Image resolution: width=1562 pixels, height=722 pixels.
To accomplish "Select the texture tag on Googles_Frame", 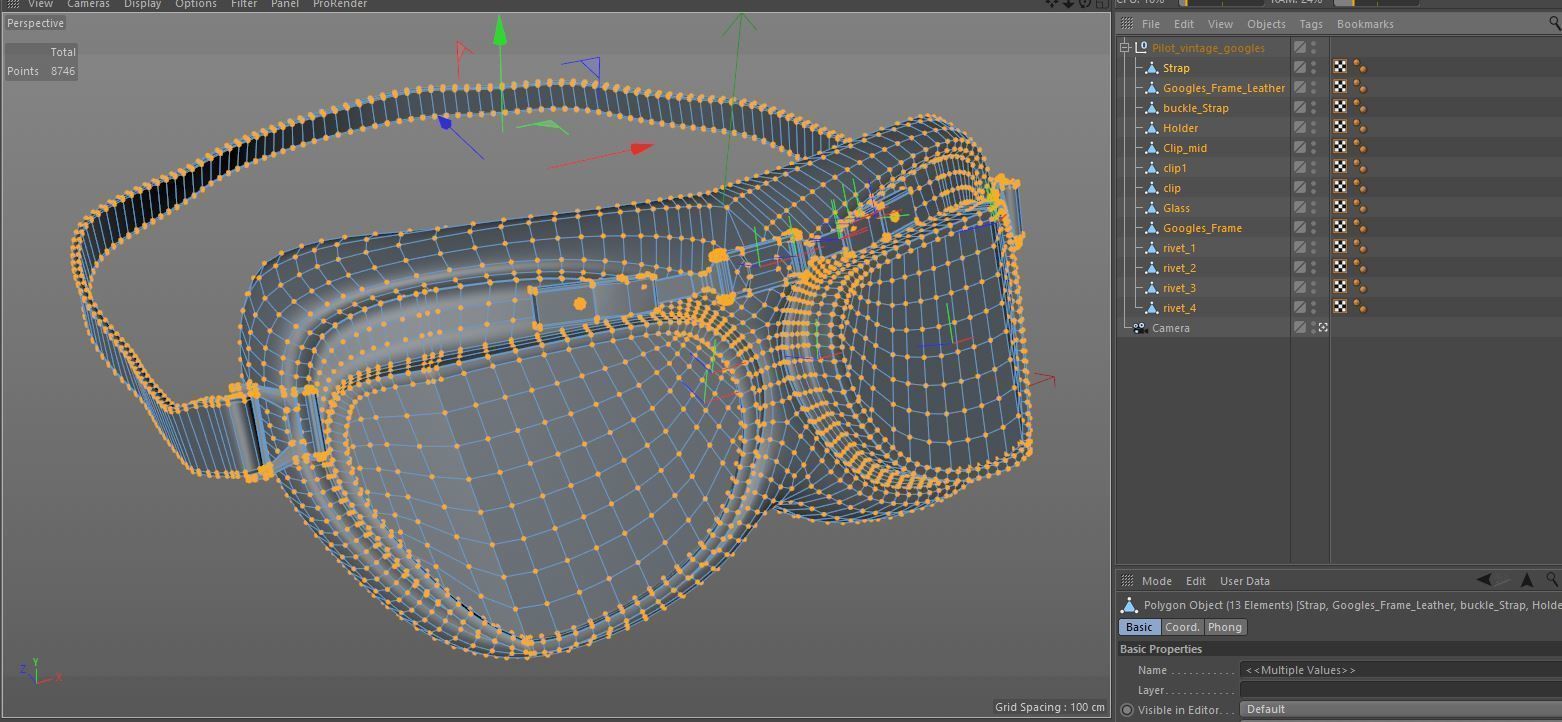I will click(x=1340, y=227).
